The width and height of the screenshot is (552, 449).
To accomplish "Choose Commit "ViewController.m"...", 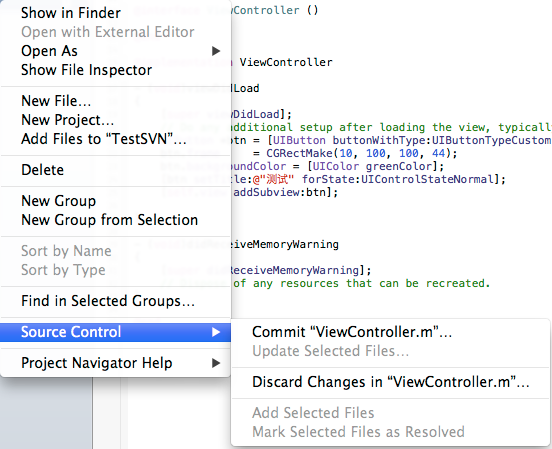I will (x=390, y=332).
